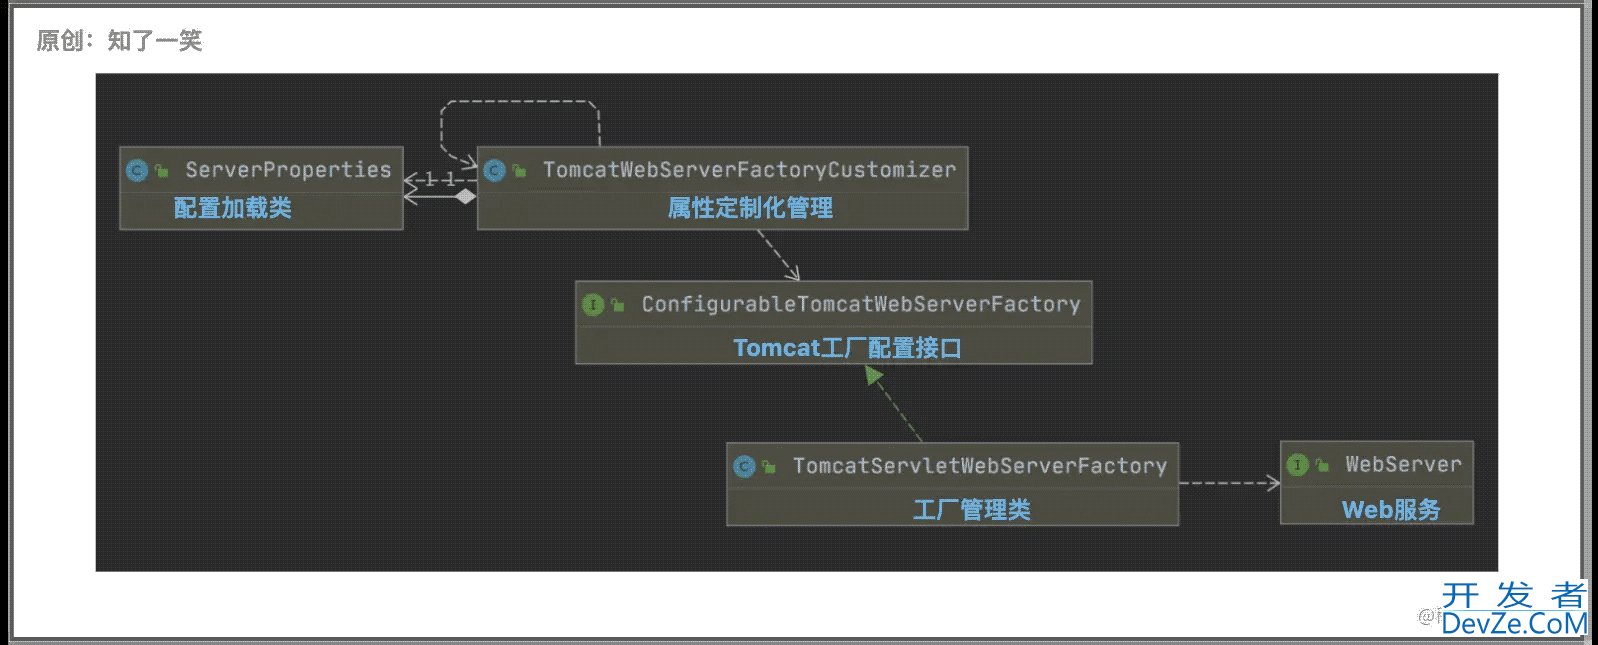Click the Web服务 annotation label
The height and width of the screenshot is (645, 1598).
[x=1391, y=510]
